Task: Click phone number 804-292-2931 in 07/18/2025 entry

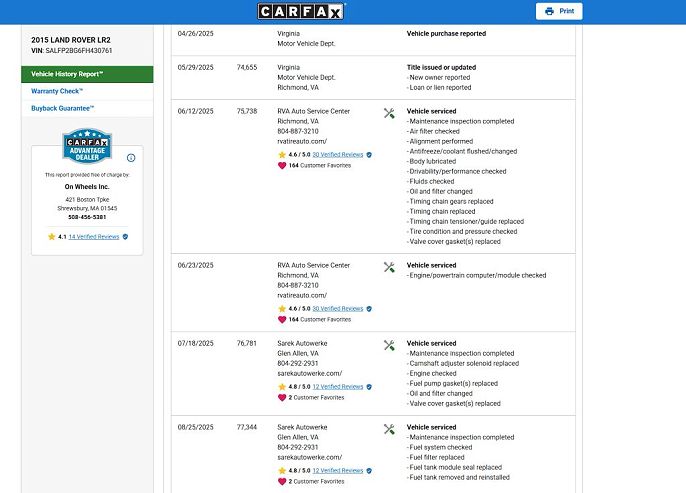Action: point(298,364)
